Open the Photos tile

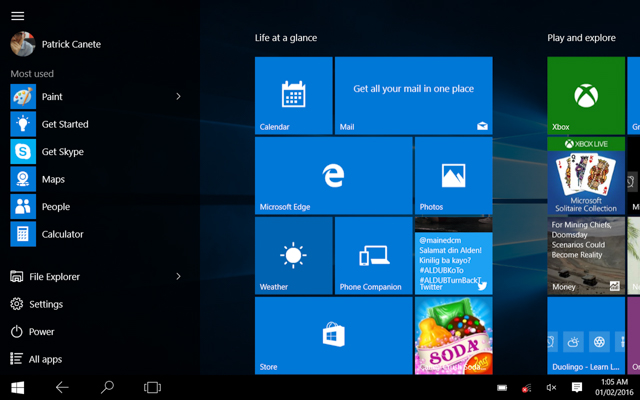(x=453, y=176)
